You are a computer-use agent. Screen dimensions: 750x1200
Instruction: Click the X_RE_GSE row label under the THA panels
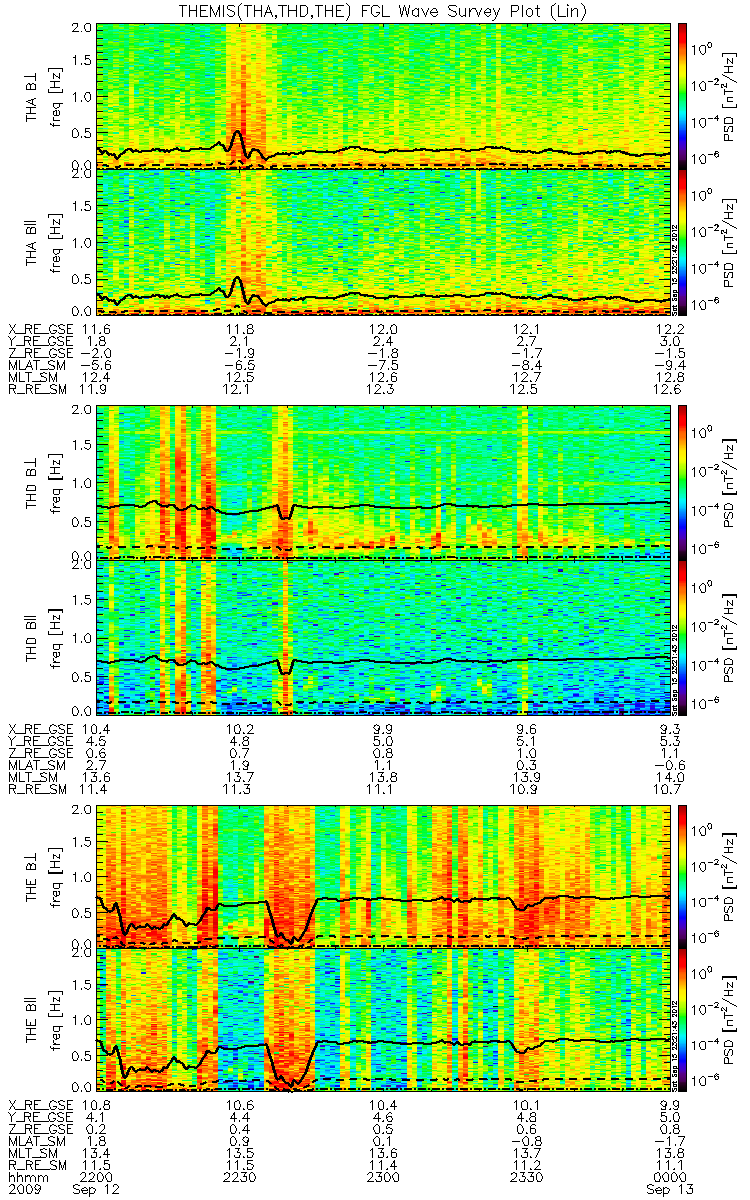41,329
